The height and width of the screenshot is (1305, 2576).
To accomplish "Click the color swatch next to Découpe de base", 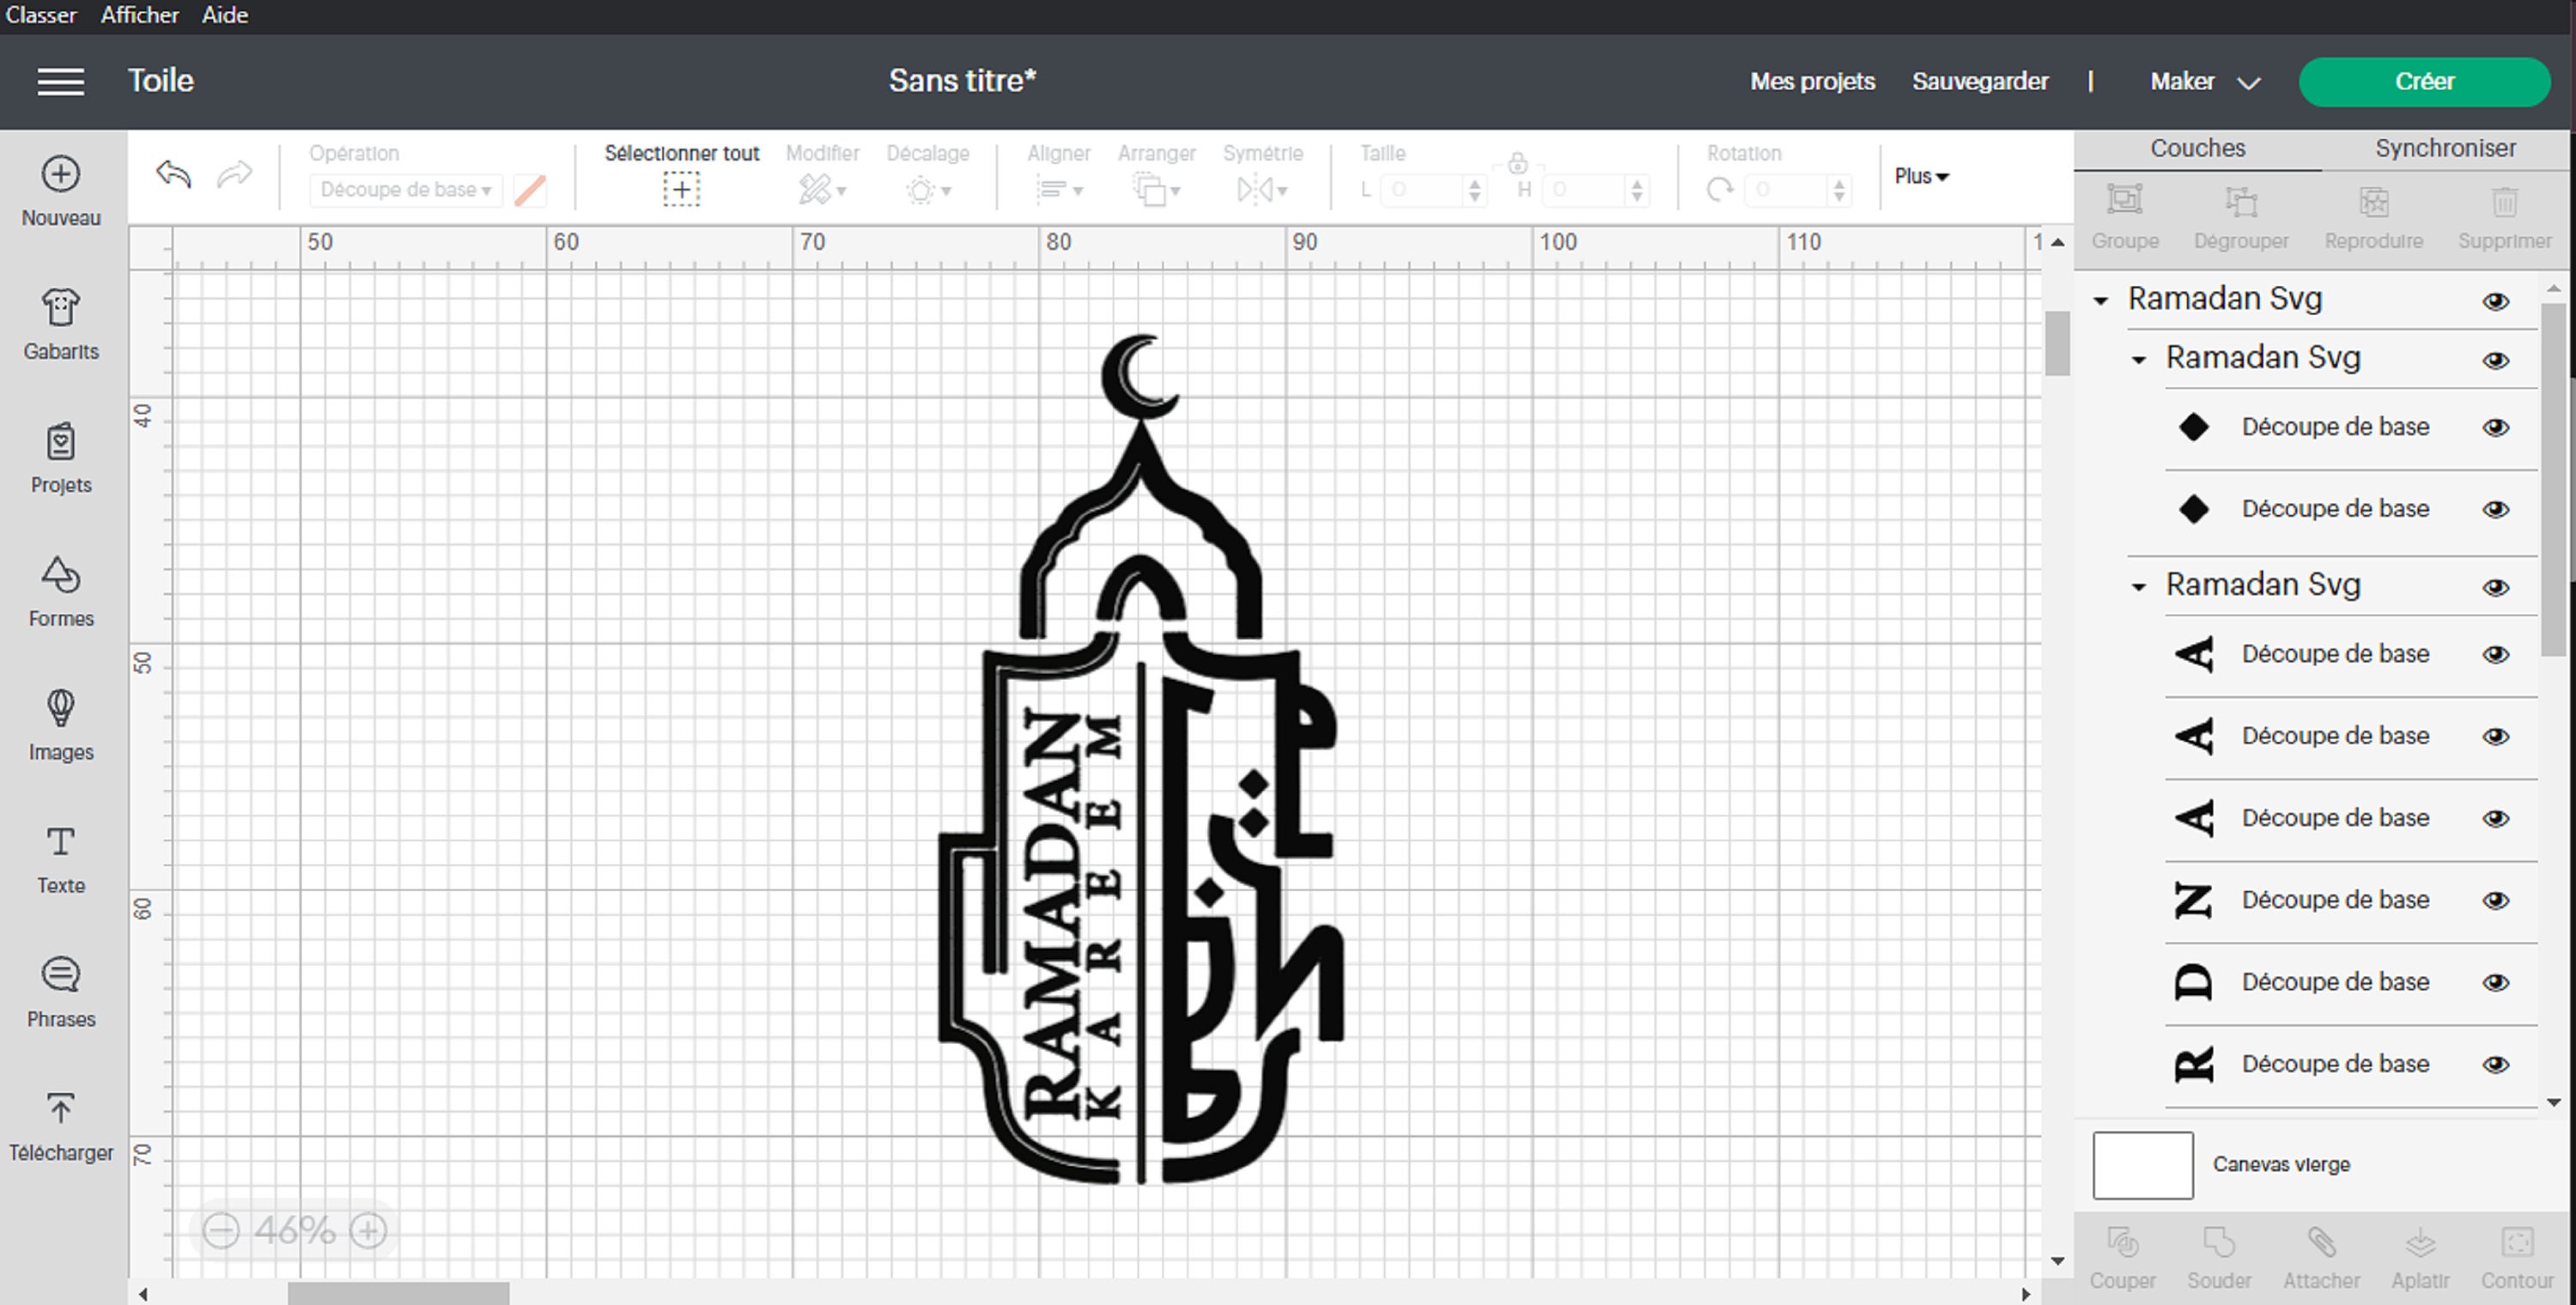I will [x=529, y=189].
